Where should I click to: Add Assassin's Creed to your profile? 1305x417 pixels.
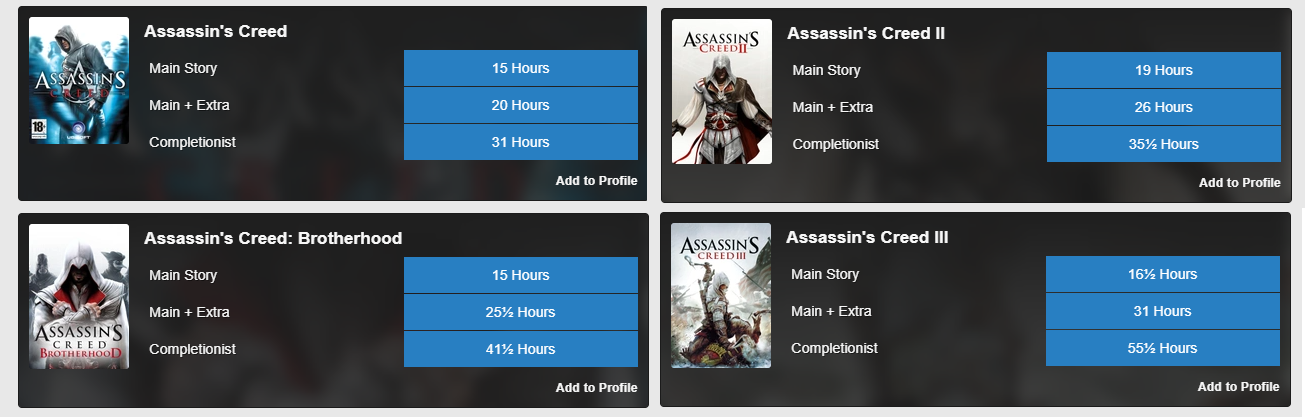coord(596,180)
